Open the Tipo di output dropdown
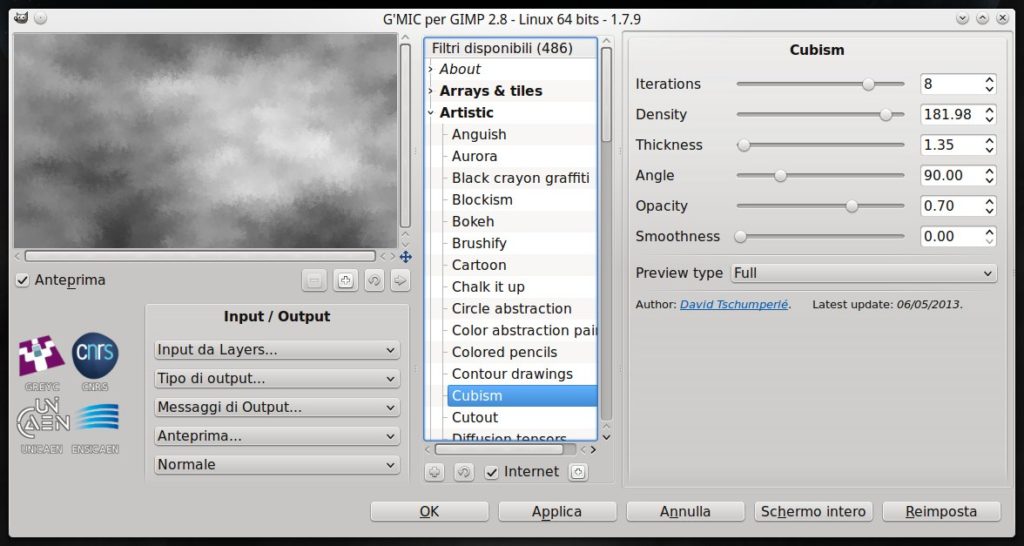The width and height of the screenshot is (1024, 546). click(x=277, y=379)
